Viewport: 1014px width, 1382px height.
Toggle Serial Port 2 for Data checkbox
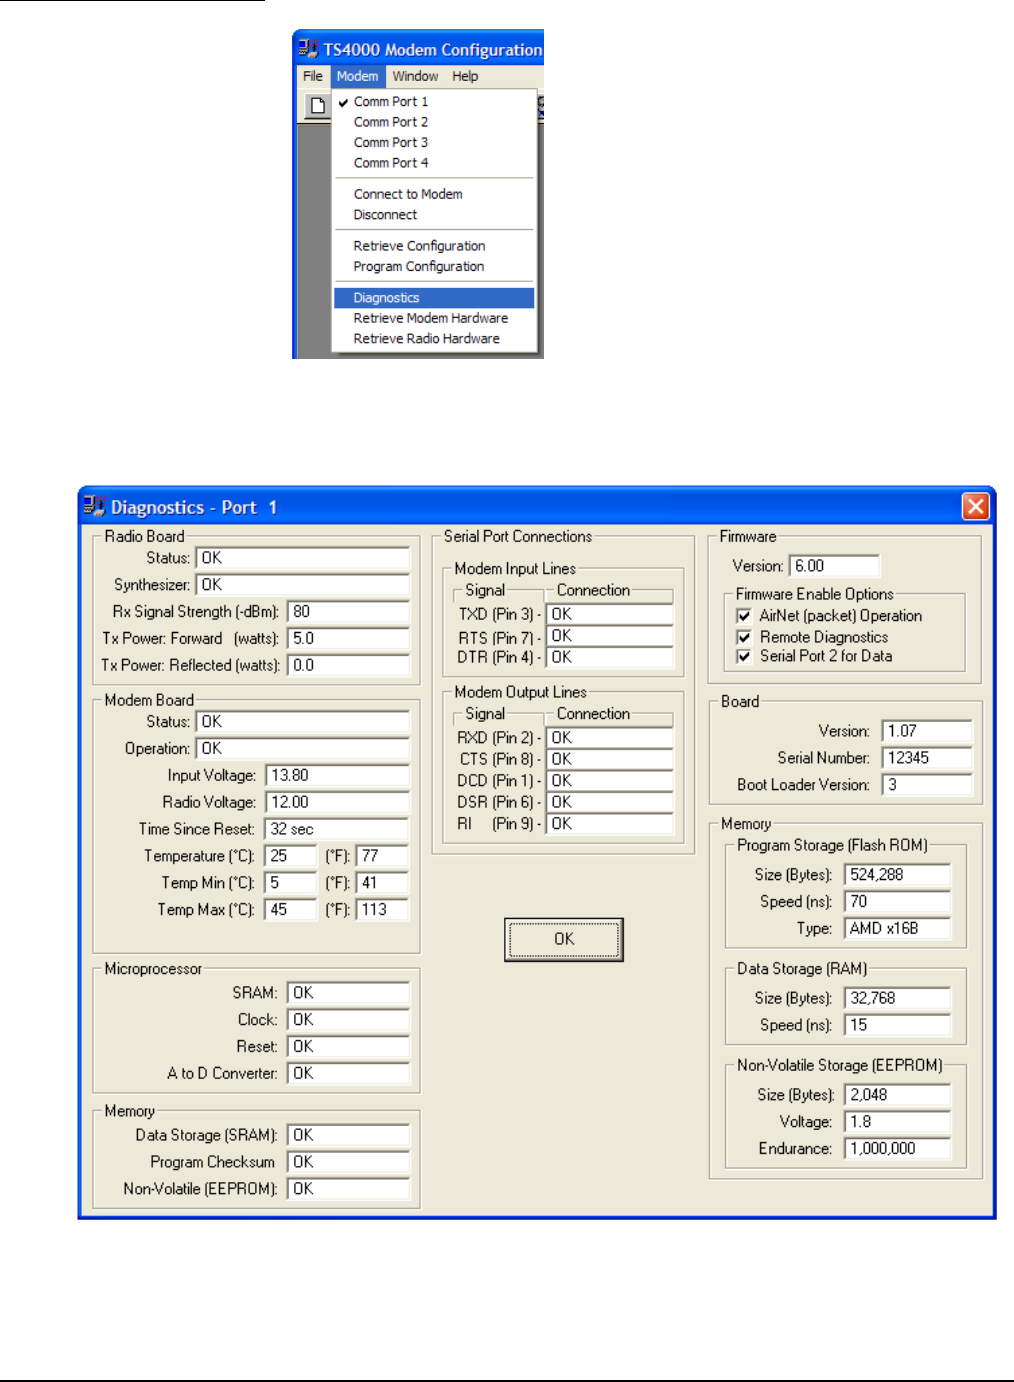(x=744, y=657)
